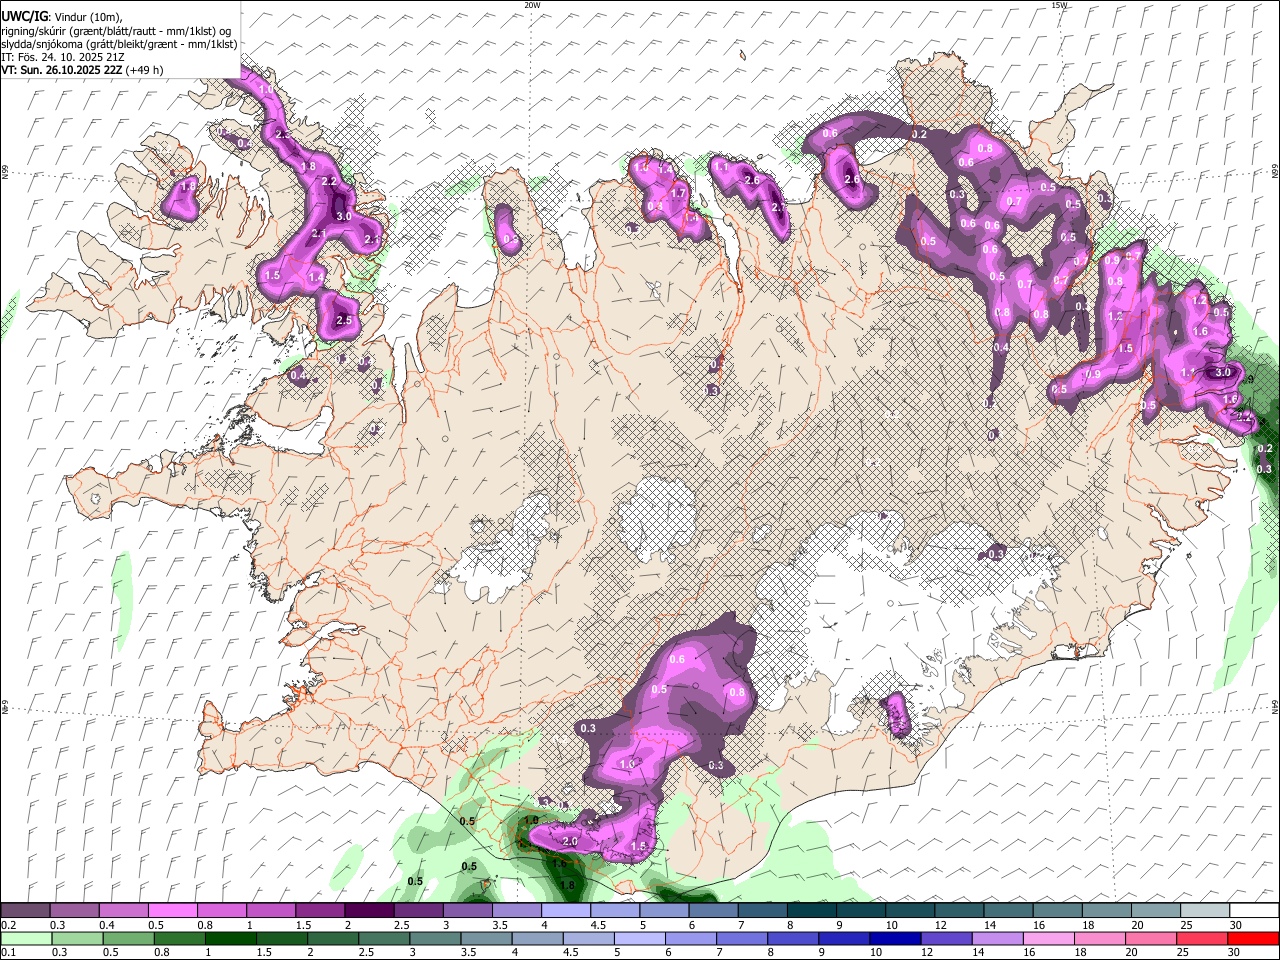Click the 3.0 snowfall value in the Westfjords
This screenshot has width=1280, height=960.
[x=344, y=216]
